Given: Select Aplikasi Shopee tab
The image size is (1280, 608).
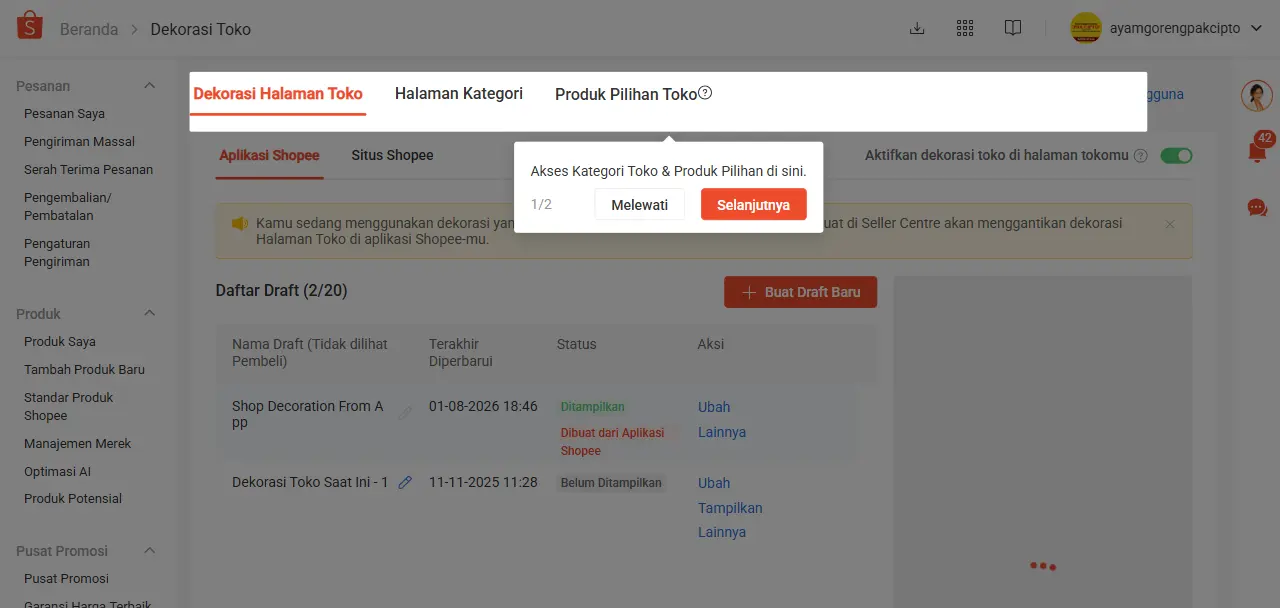Looking at the screenshot, I should [270, 155].
